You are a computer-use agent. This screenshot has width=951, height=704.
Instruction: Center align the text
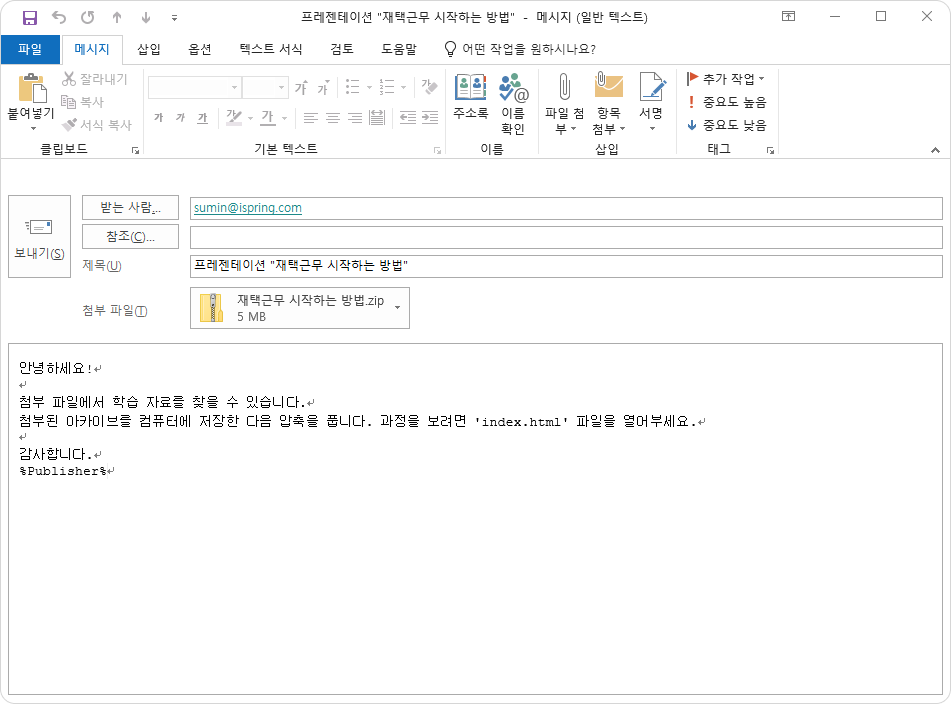click(332, 118)
